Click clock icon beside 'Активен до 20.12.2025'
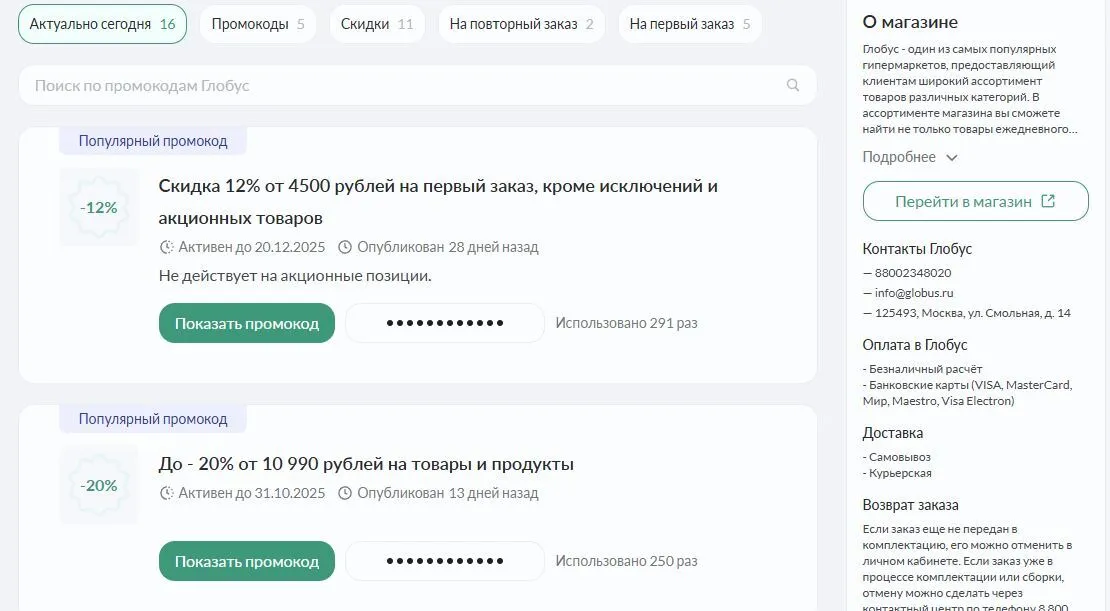This screenshot has width=1110, height=611. 167,247
